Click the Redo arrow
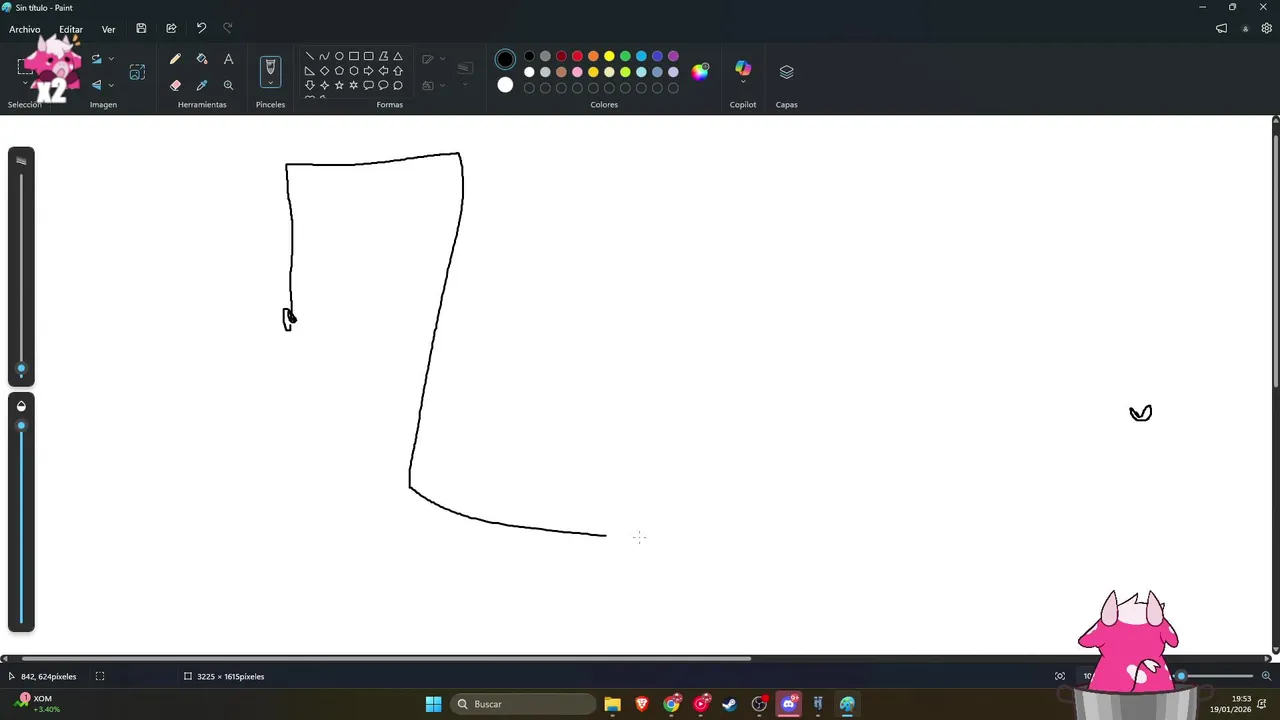1280x720 pixels. point(228,29)
